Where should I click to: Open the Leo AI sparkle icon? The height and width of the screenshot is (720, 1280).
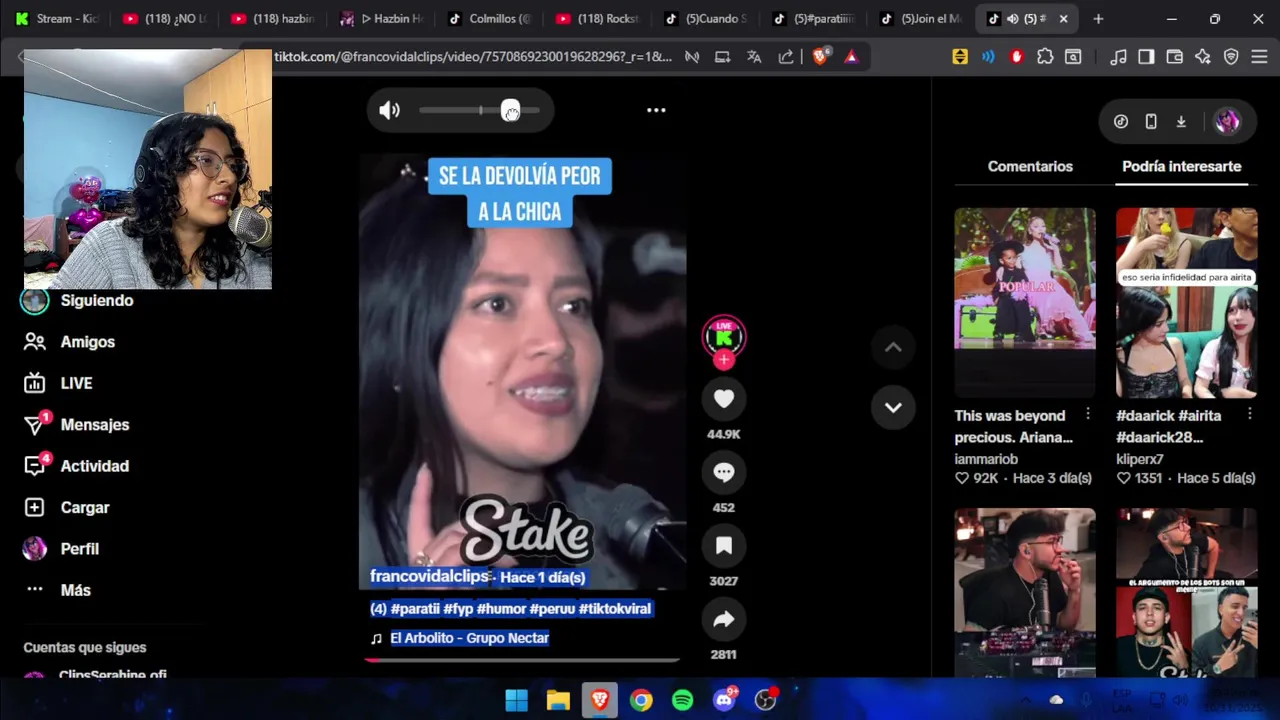click(x=1203, y=57)
